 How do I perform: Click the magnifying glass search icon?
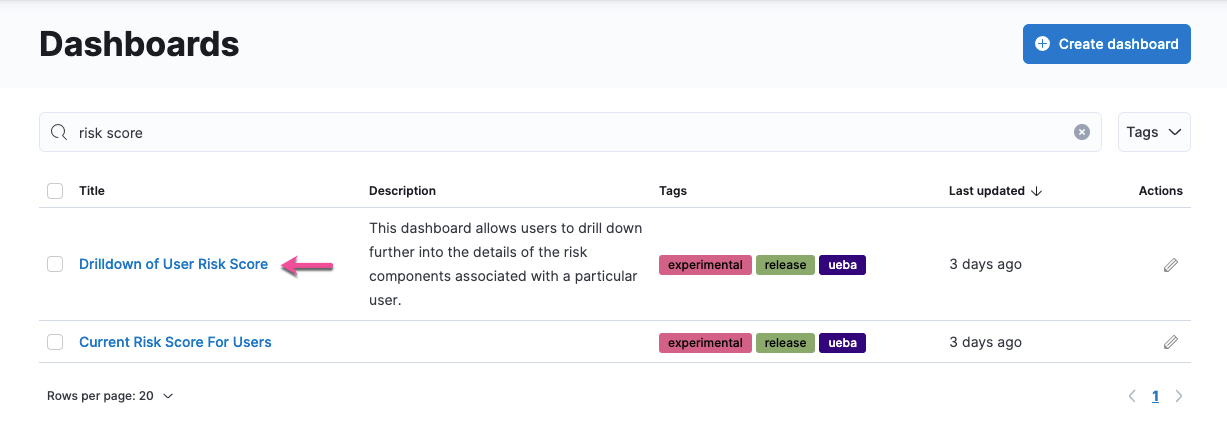point(59,132)
